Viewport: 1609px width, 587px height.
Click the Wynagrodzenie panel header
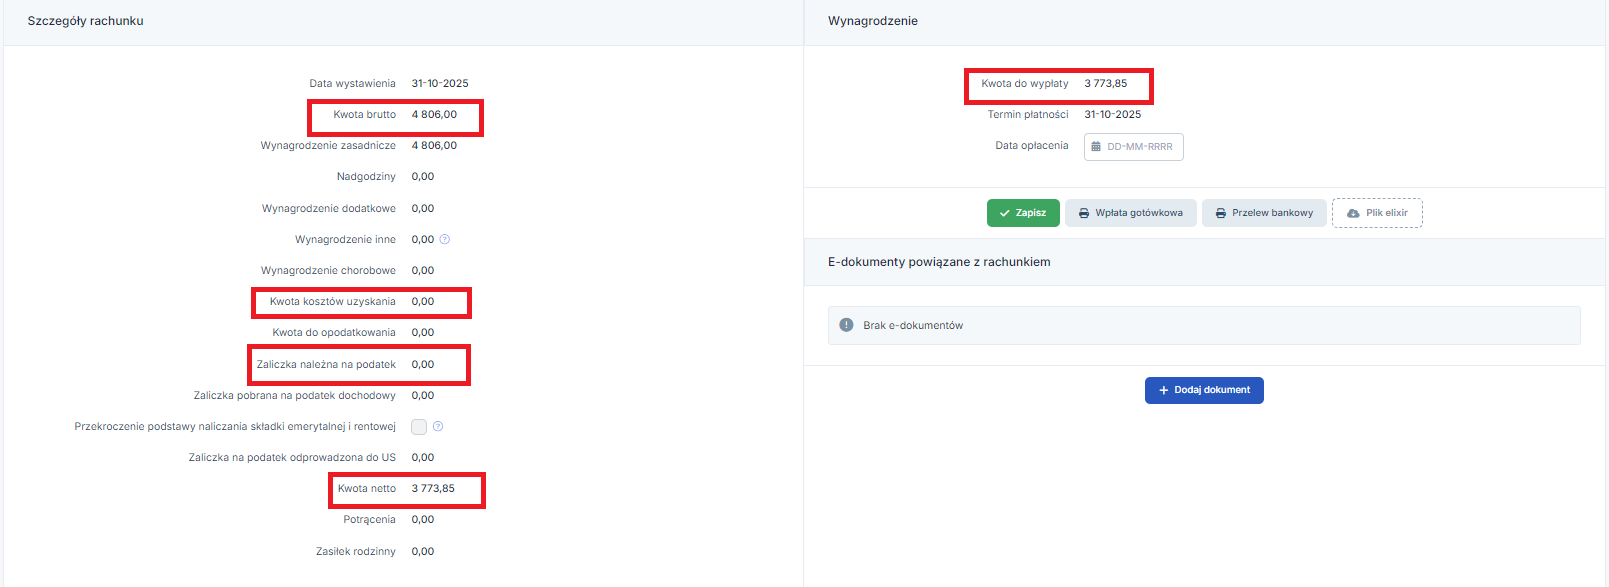872,21
